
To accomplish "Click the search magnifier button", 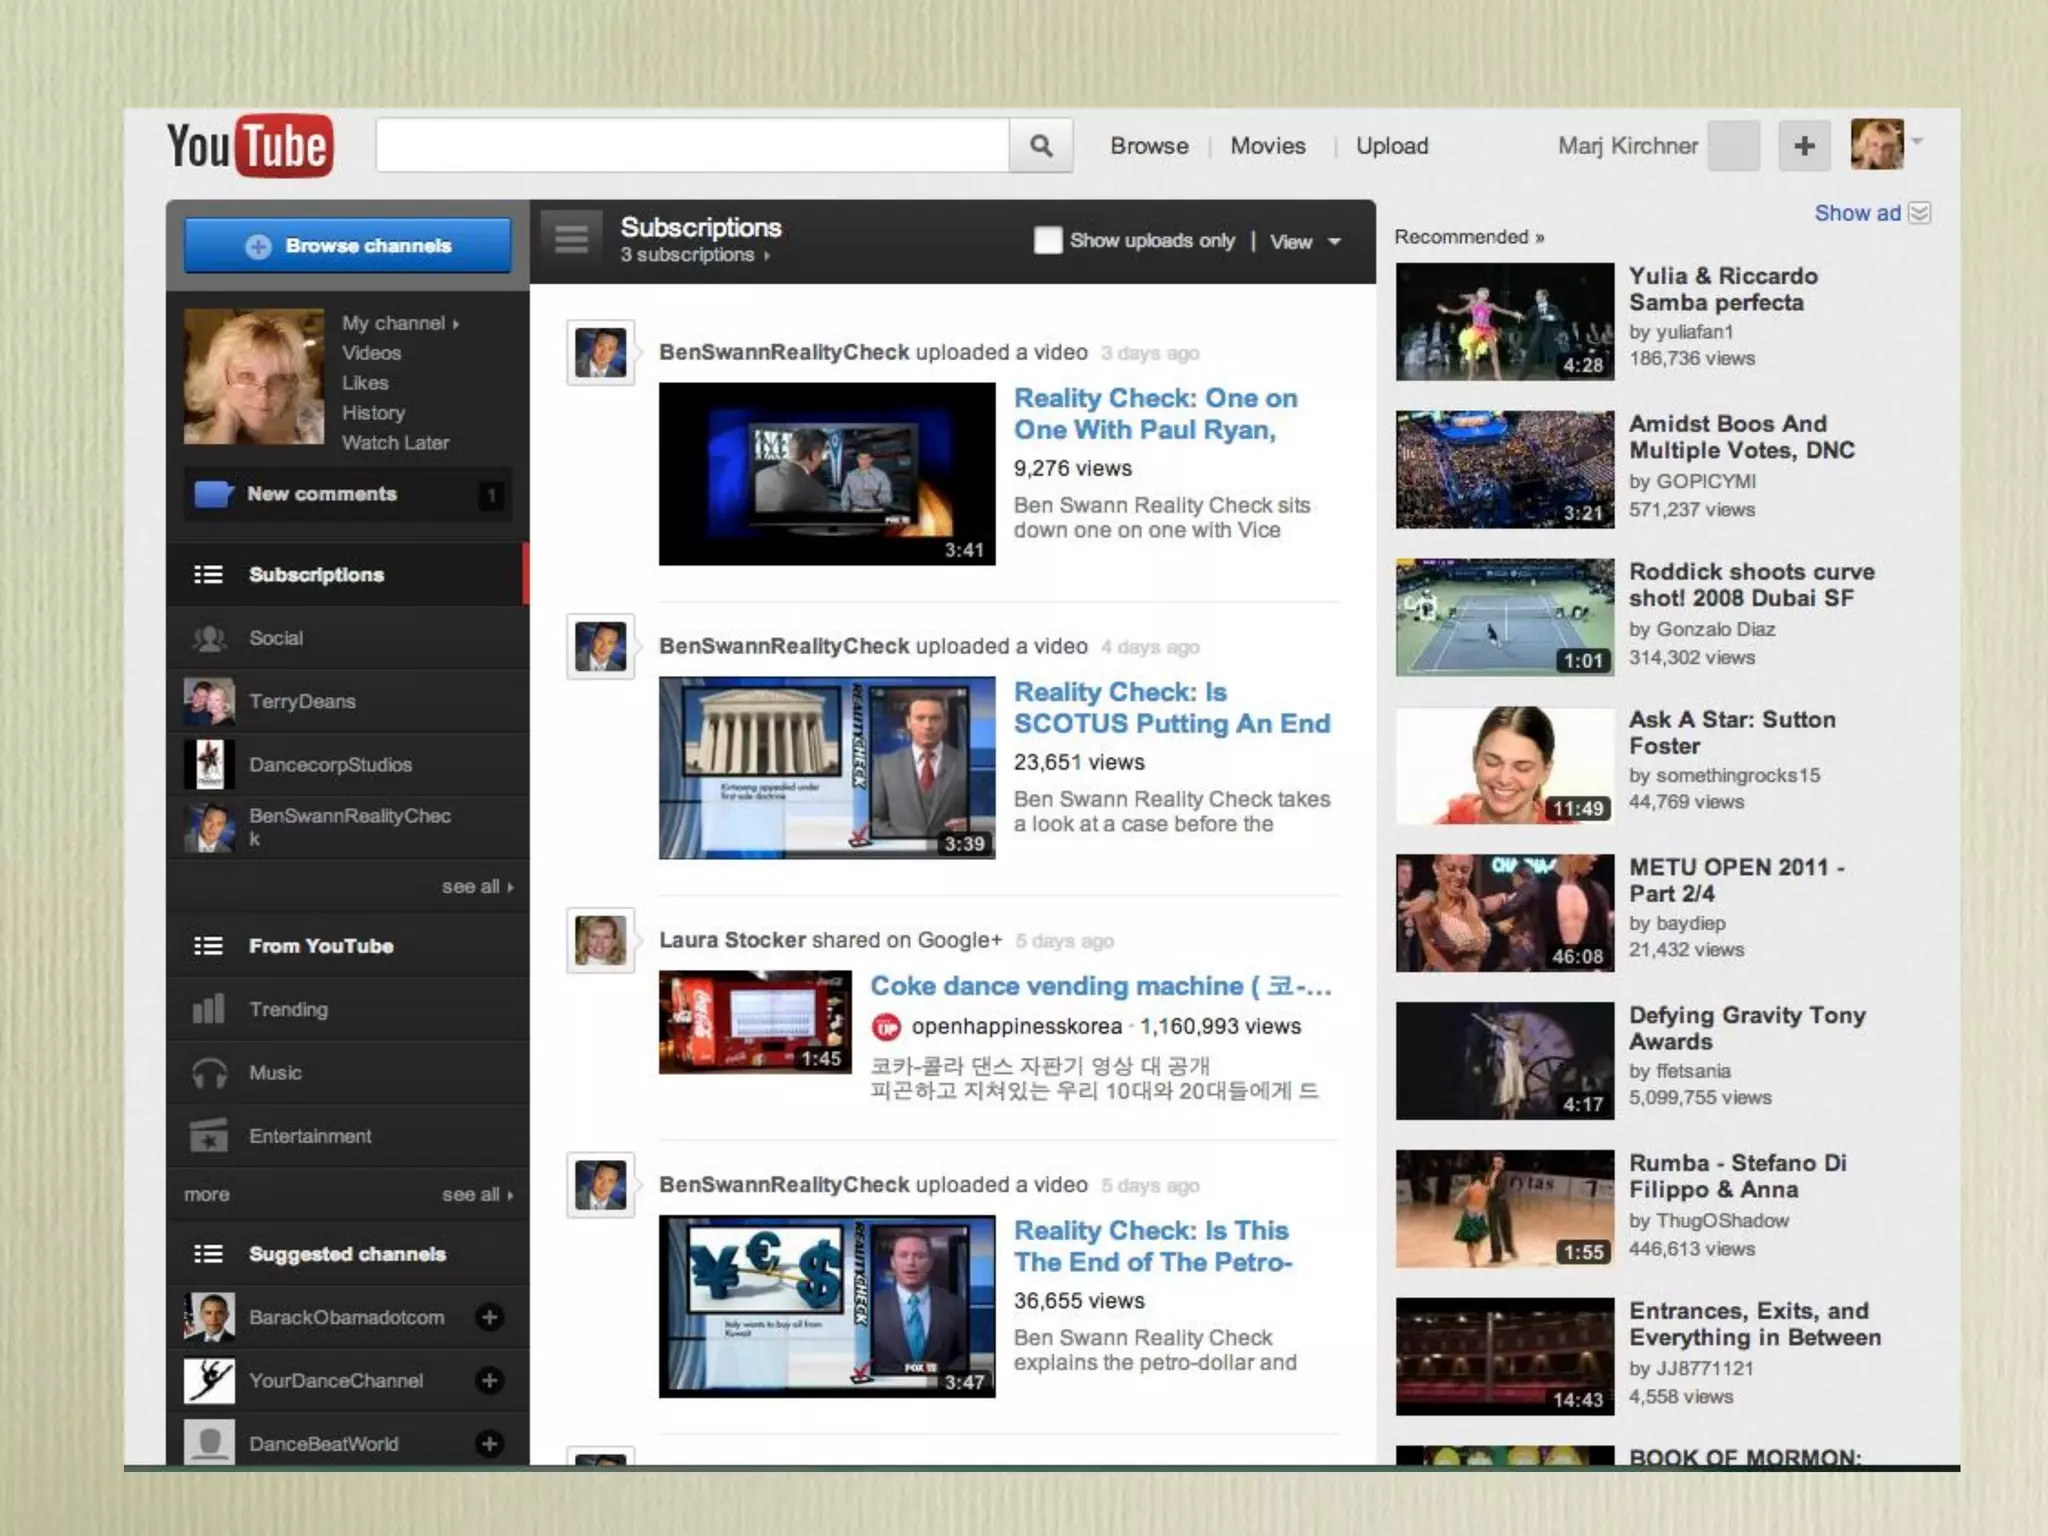I will coord(1040,146).
